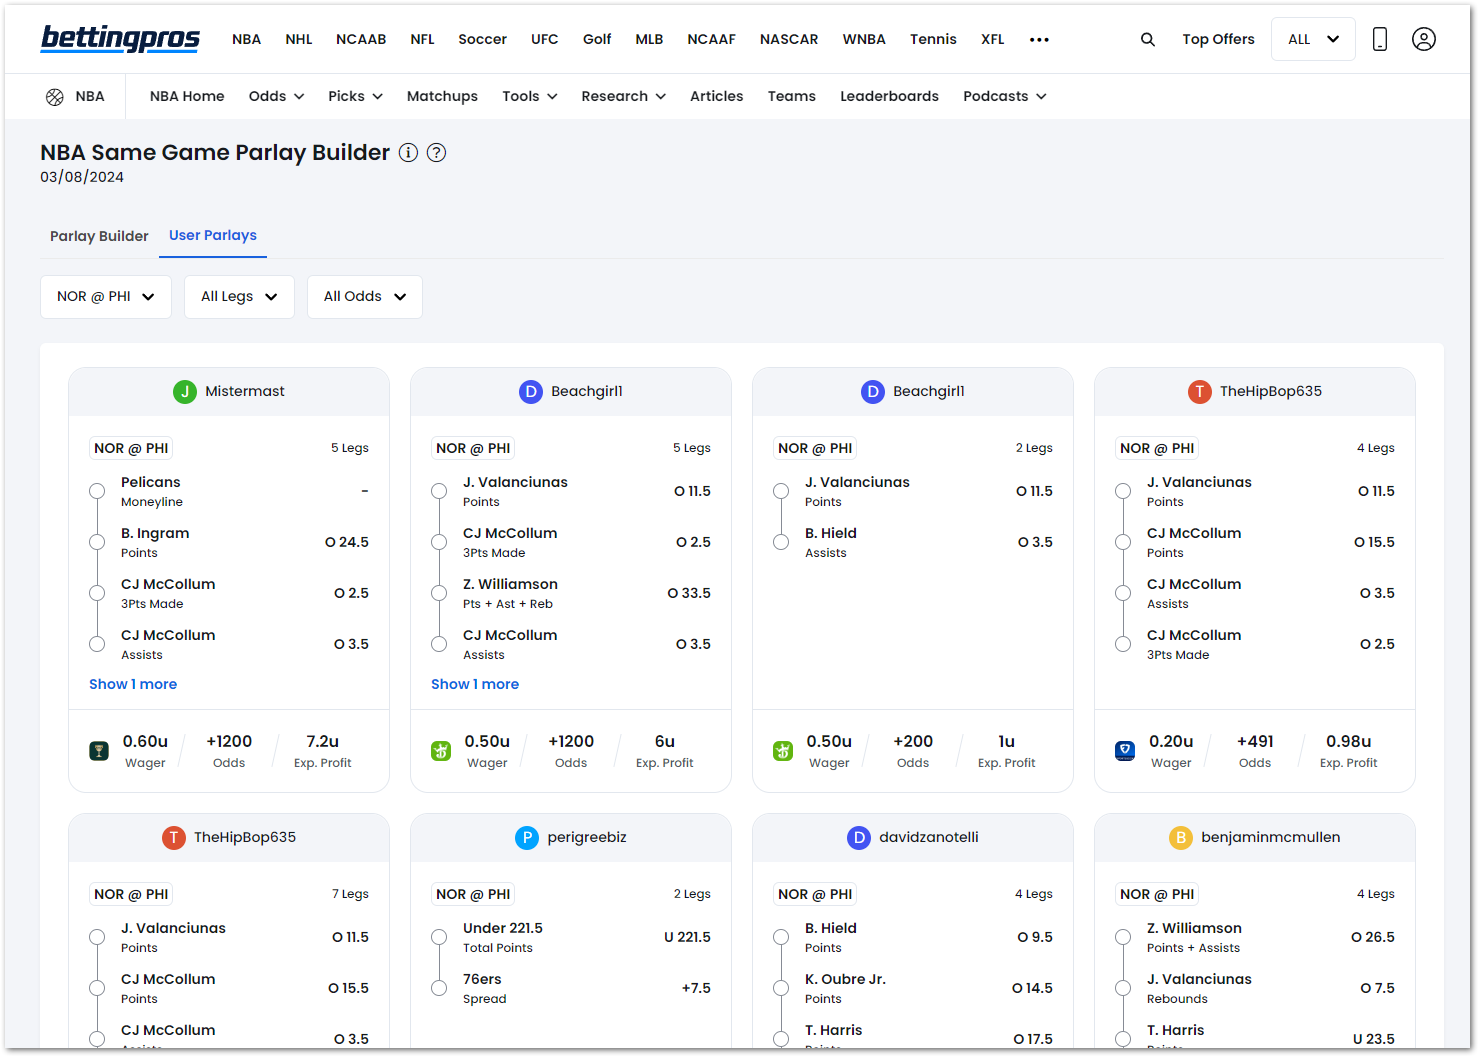
Task: Open the All Odds filter dropdown
Action: pos(365,297)
